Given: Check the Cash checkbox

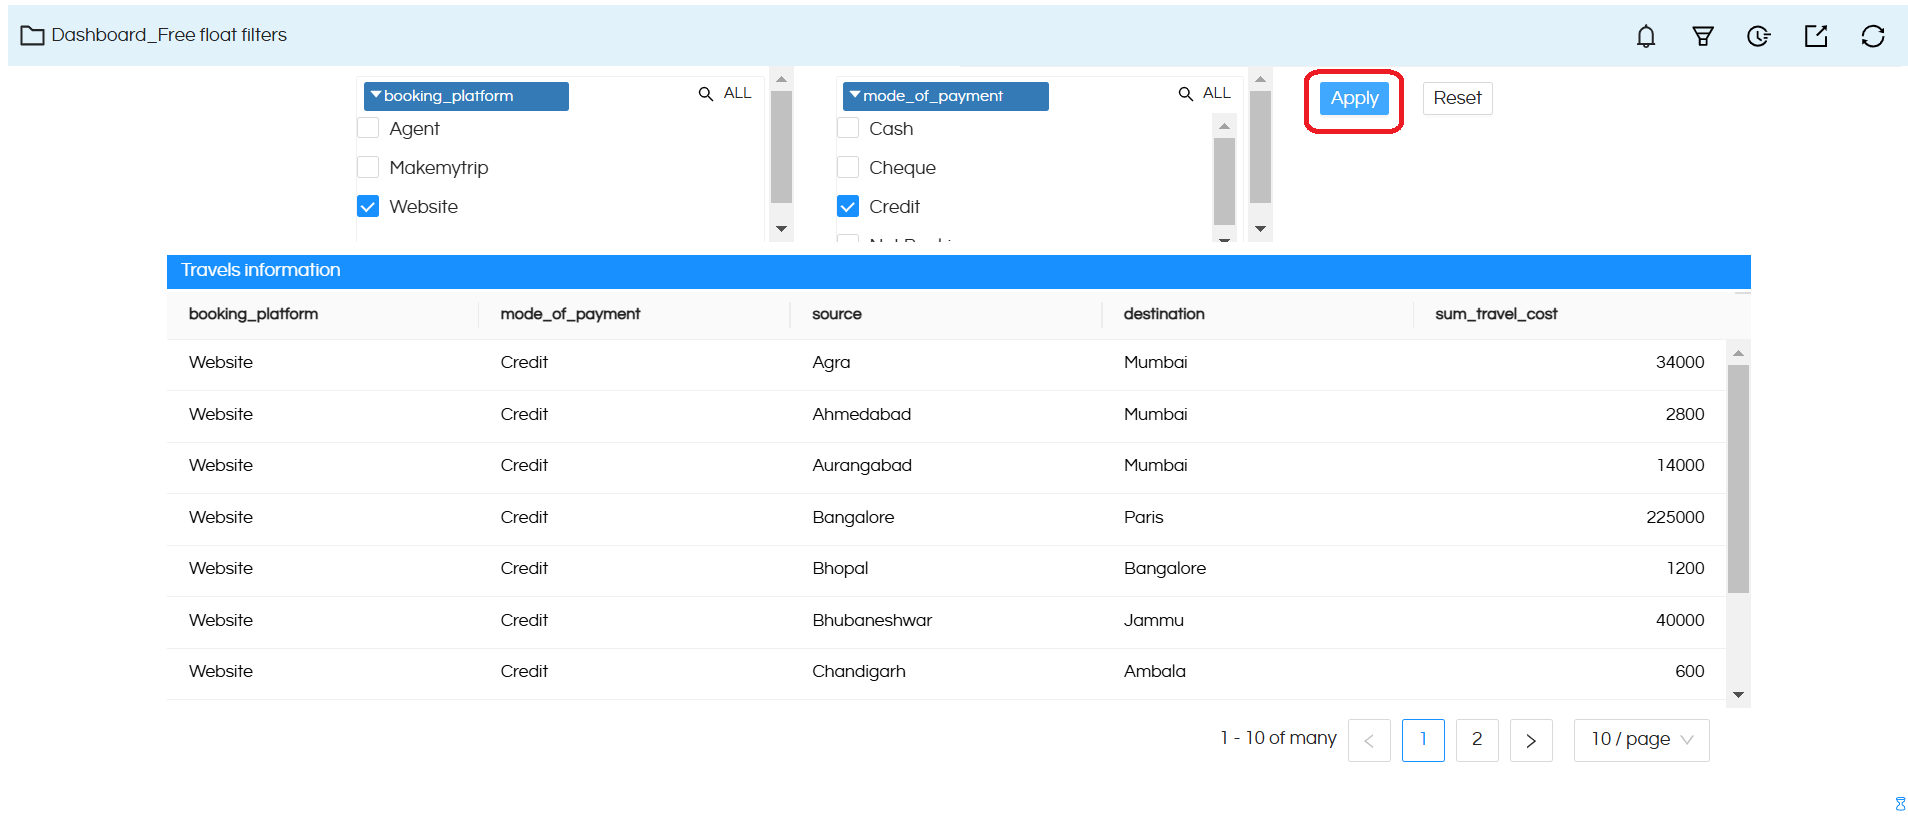Looking at the screenshot, I should [848, 128].
